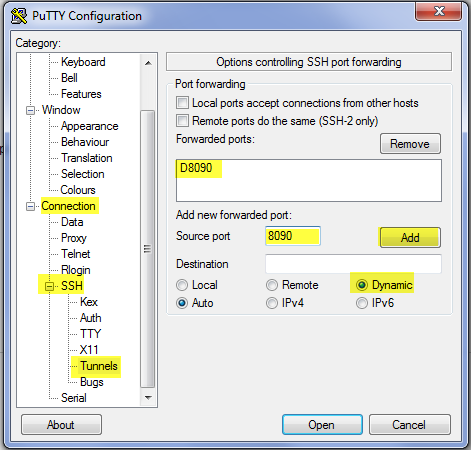Click the category list scroll up arrow

point(148,63)
